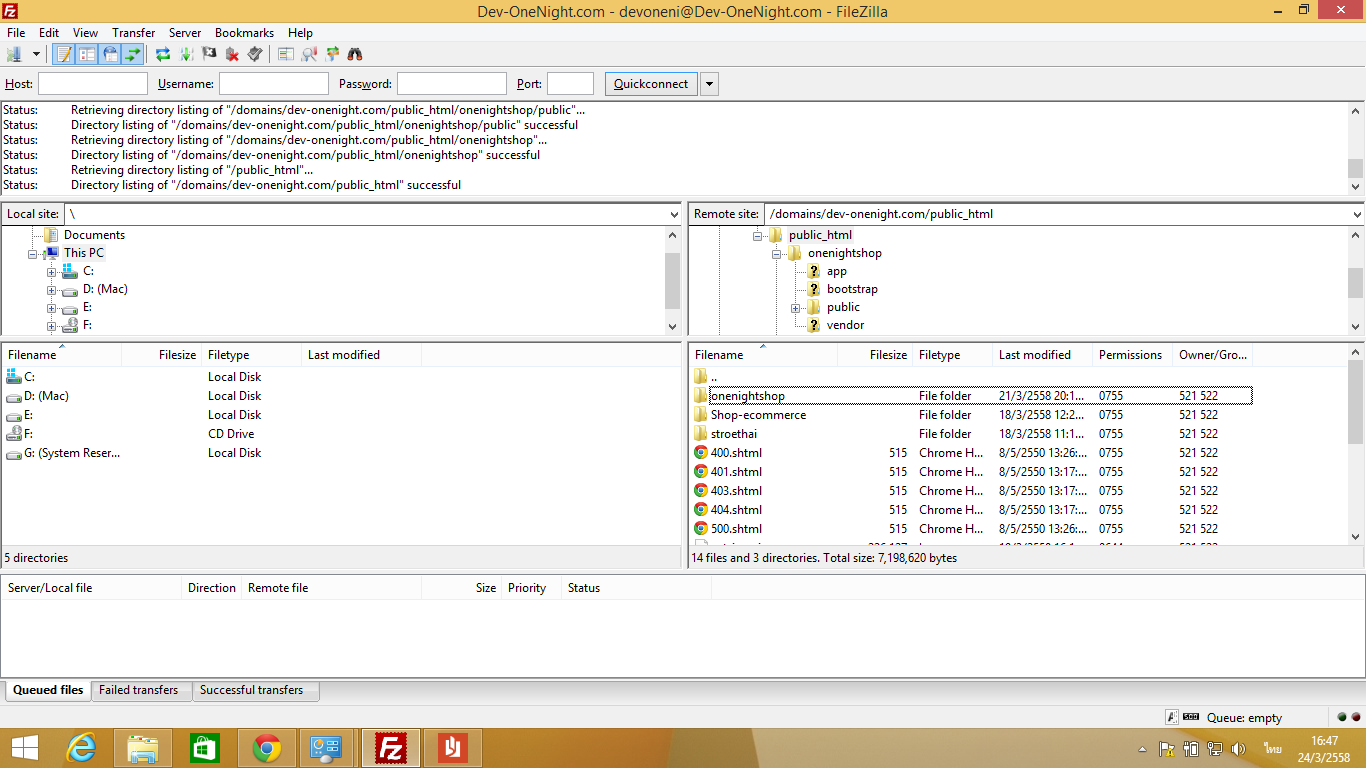Click the magnifying glass toolbar icon
Screen dimensions: 1366x768
coord(309,54)
